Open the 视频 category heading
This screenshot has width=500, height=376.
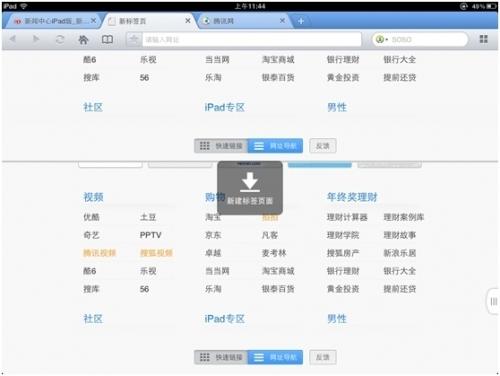click(x=93, y=197)
